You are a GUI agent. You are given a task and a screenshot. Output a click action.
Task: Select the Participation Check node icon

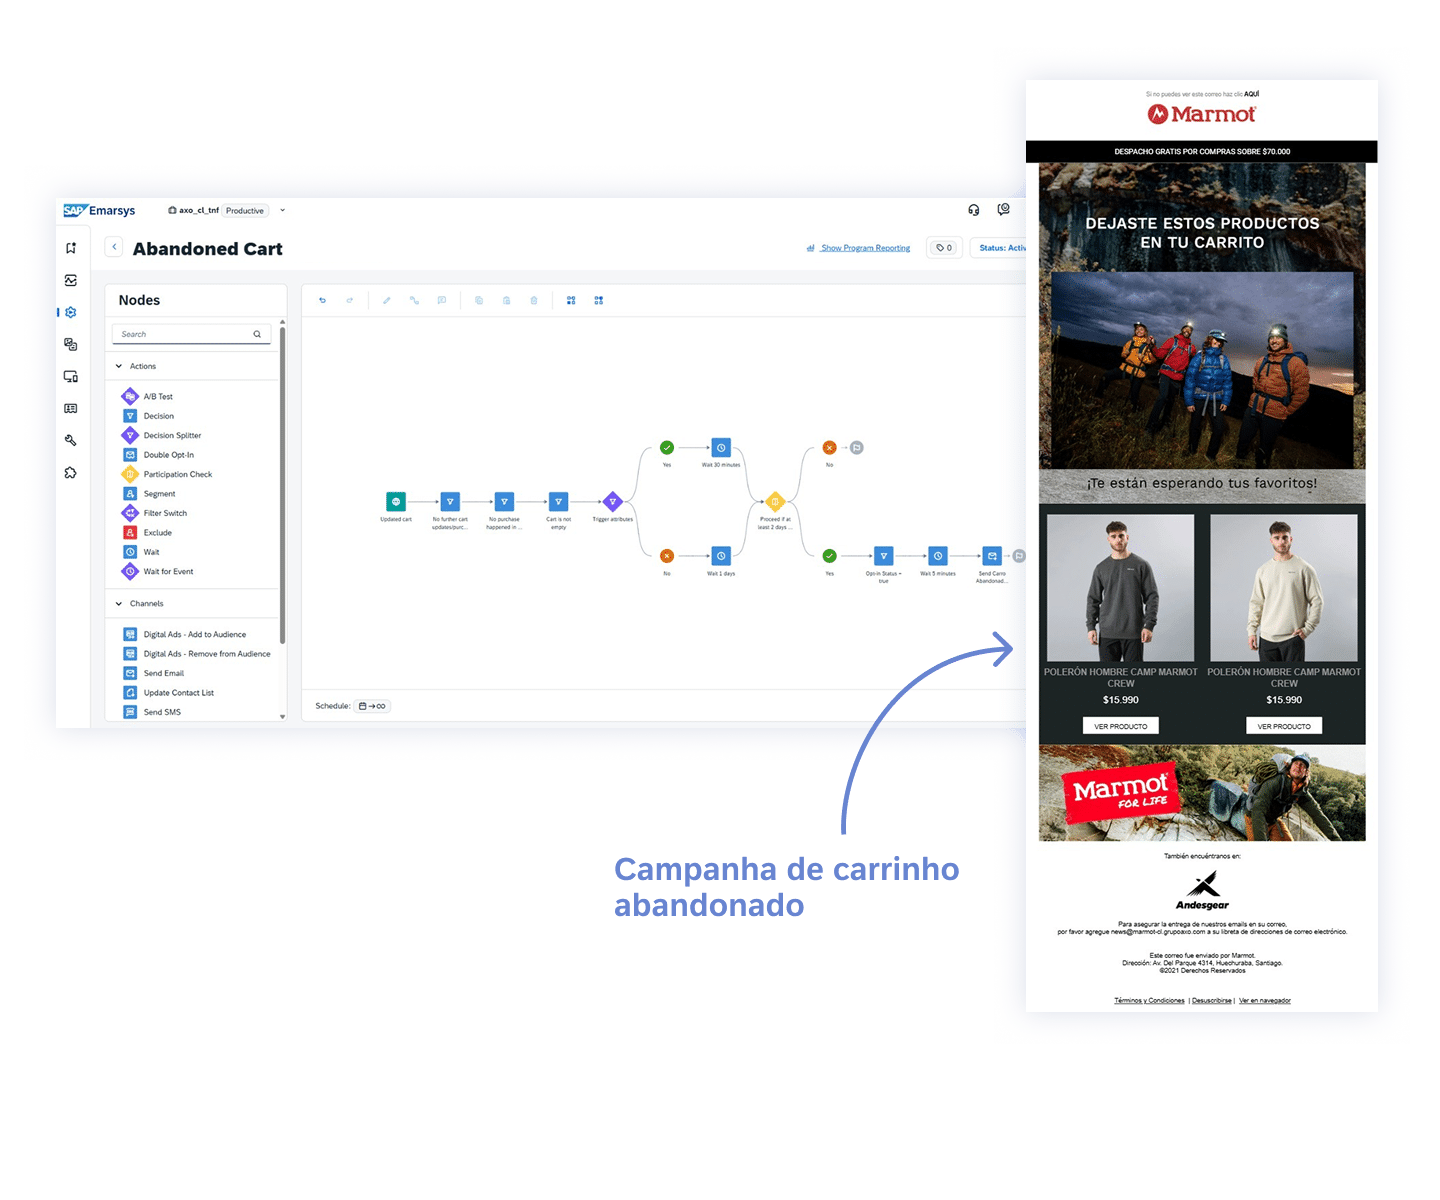(x=130, y=475)
